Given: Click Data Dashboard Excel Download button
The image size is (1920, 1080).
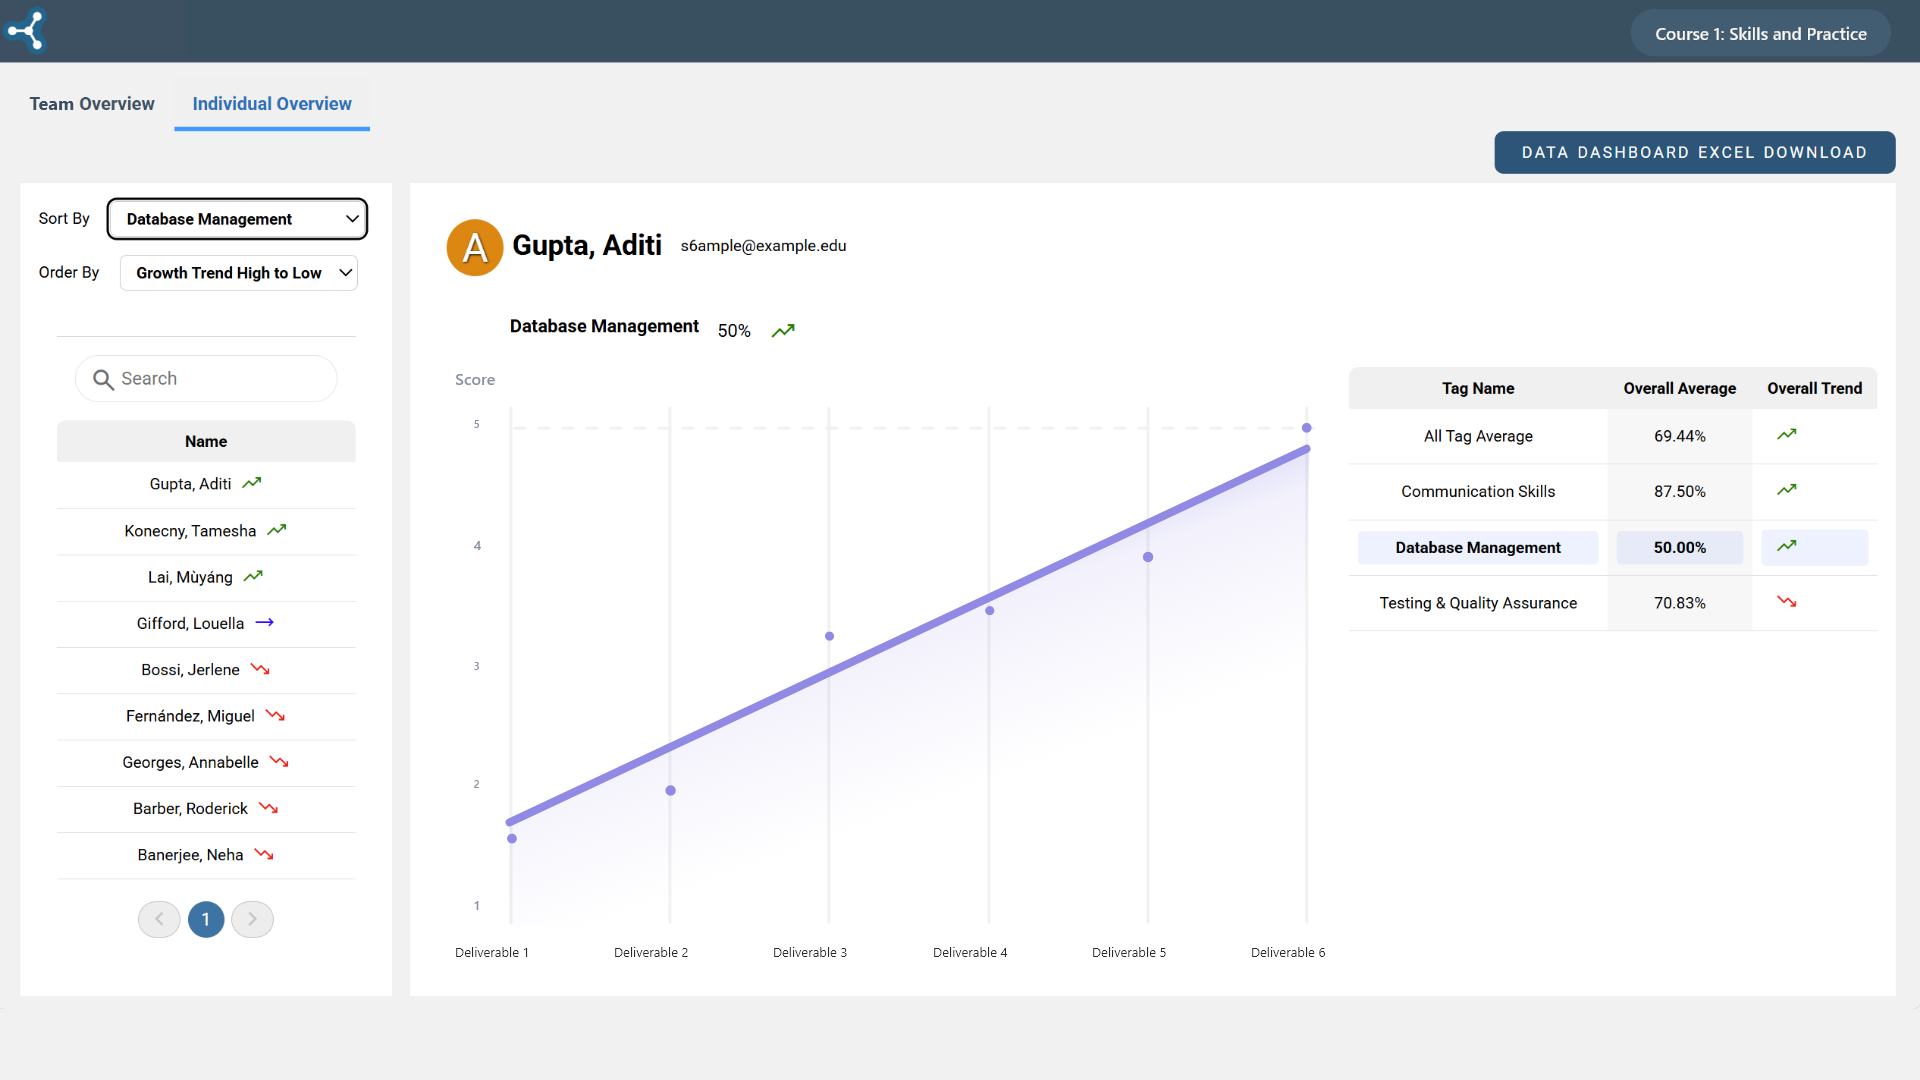Looking at the screenshot, I should coord(1694,153).
